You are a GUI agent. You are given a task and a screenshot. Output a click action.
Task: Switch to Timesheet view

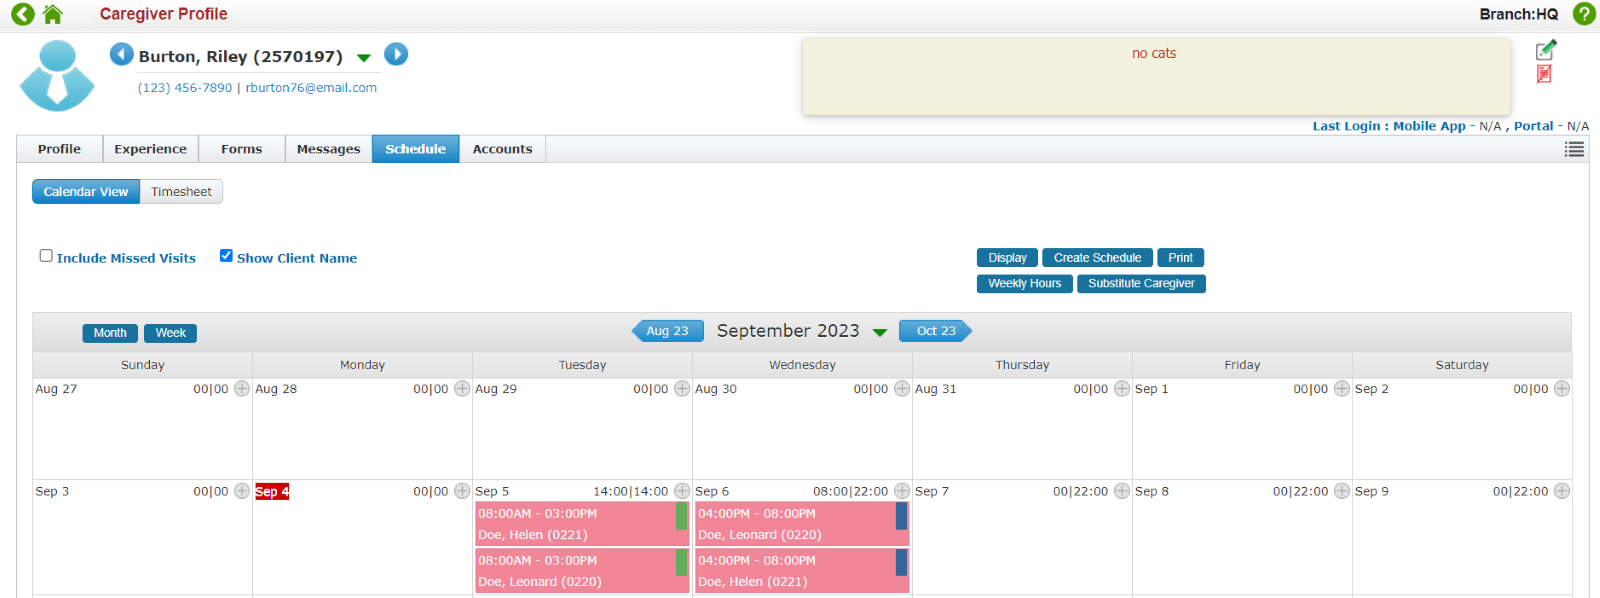(x=181, y=192)
